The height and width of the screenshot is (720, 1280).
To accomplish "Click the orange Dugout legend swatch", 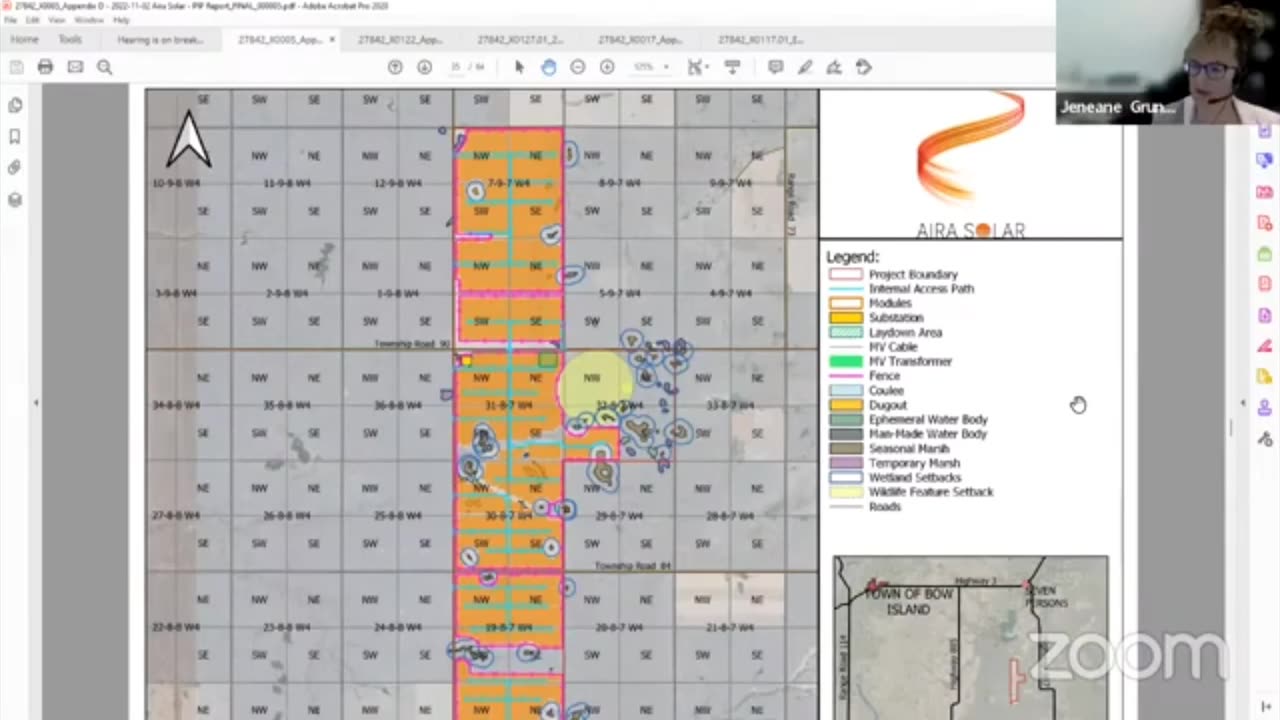I will click(x=845, y=405).
